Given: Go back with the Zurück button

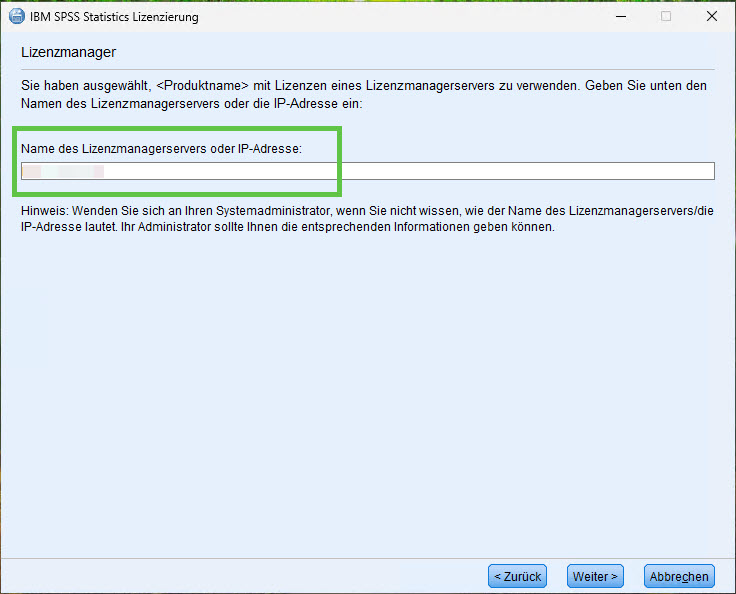Looking at the screenshot, I should [x=517, y=576].
